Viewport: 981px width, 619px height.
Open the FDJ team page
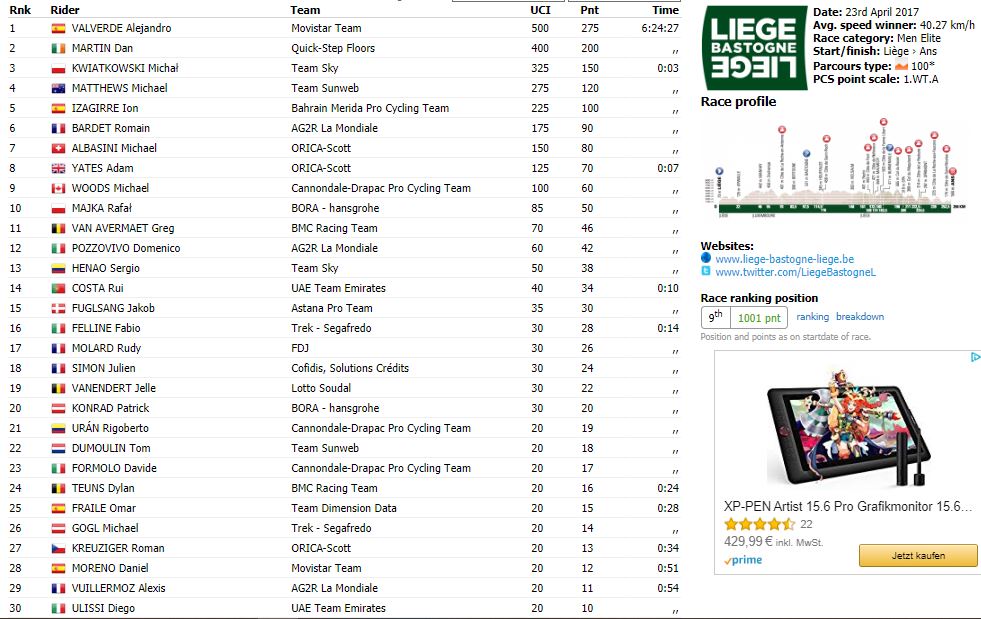(x=300, y=348)
